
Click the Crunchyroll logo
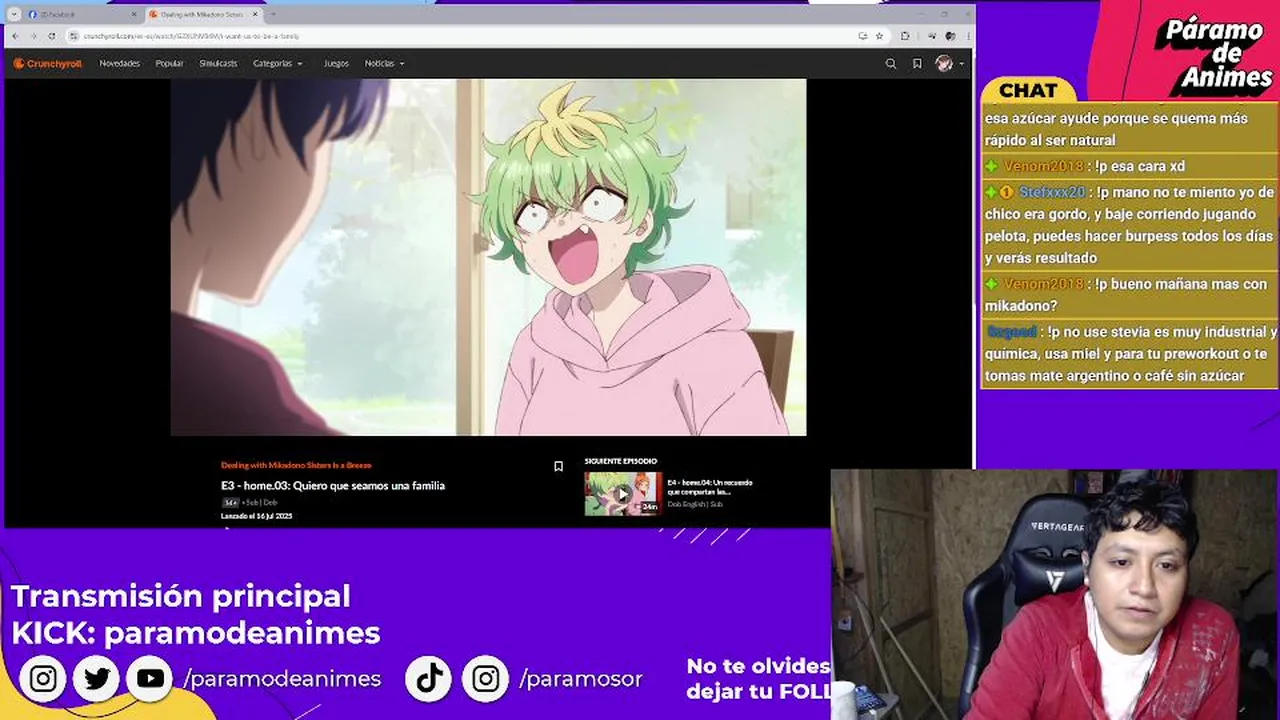(x=47, y=63)
